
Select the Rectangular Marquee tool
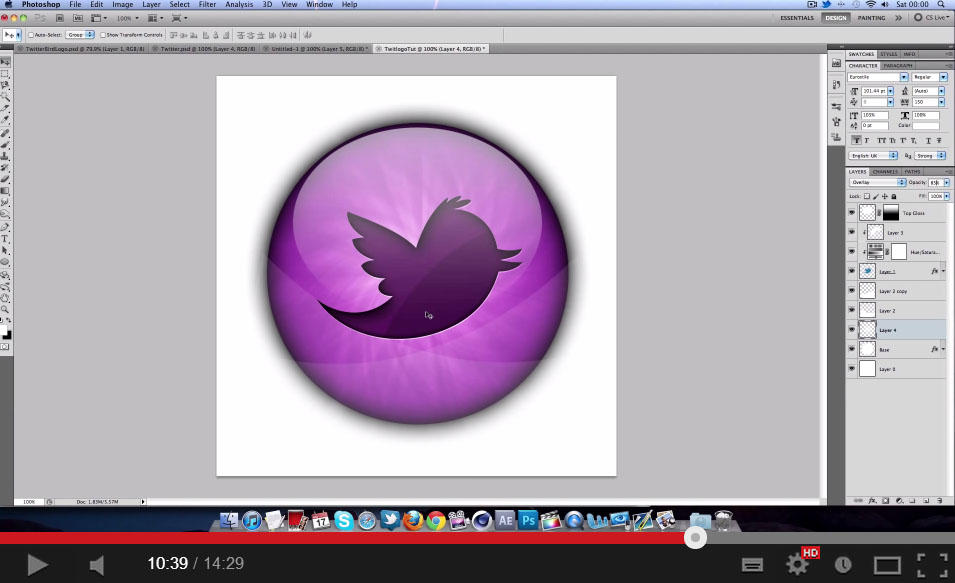pos(5,74)
